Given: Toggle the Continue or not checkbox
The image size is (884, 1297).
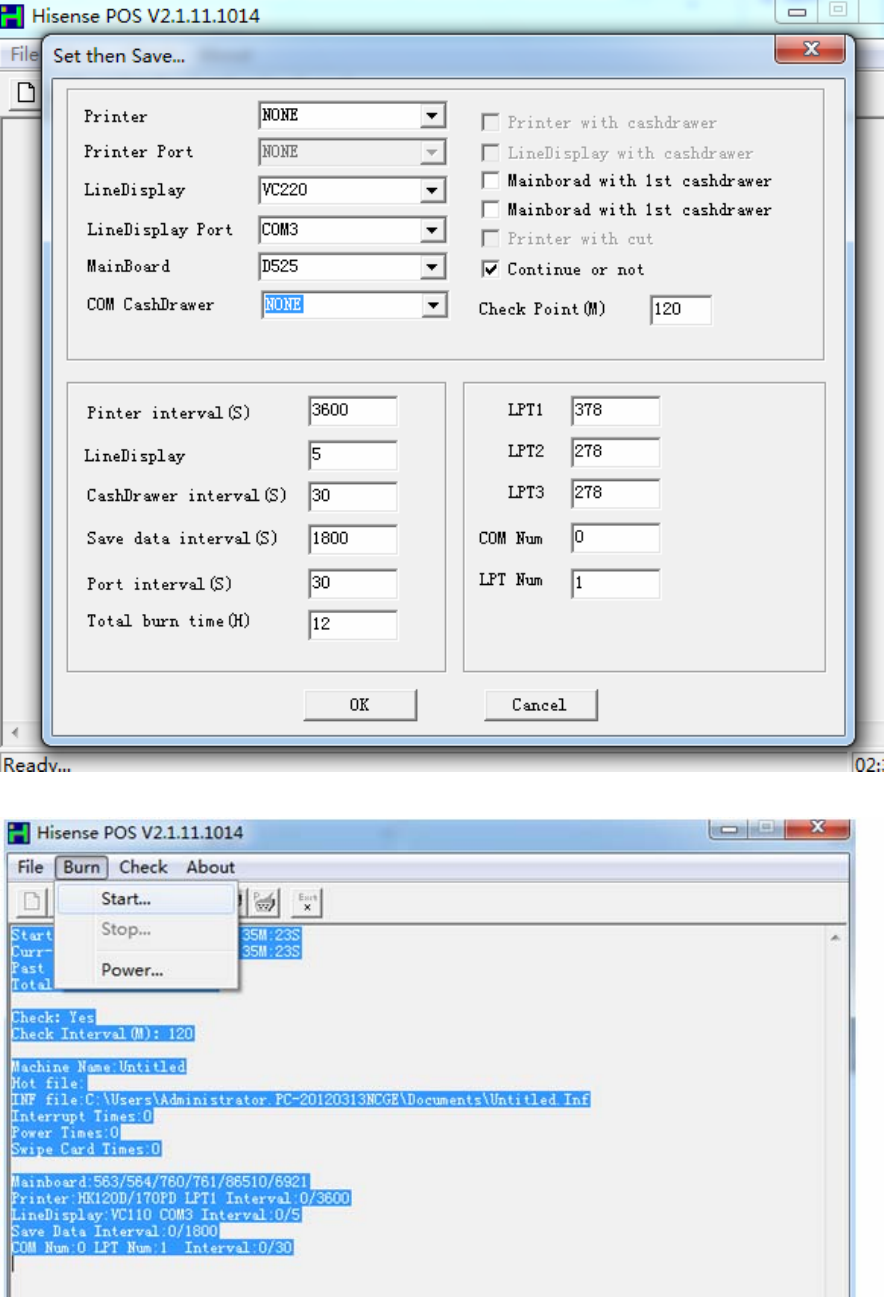Looking at the screenshot, I should pos(490,269).
